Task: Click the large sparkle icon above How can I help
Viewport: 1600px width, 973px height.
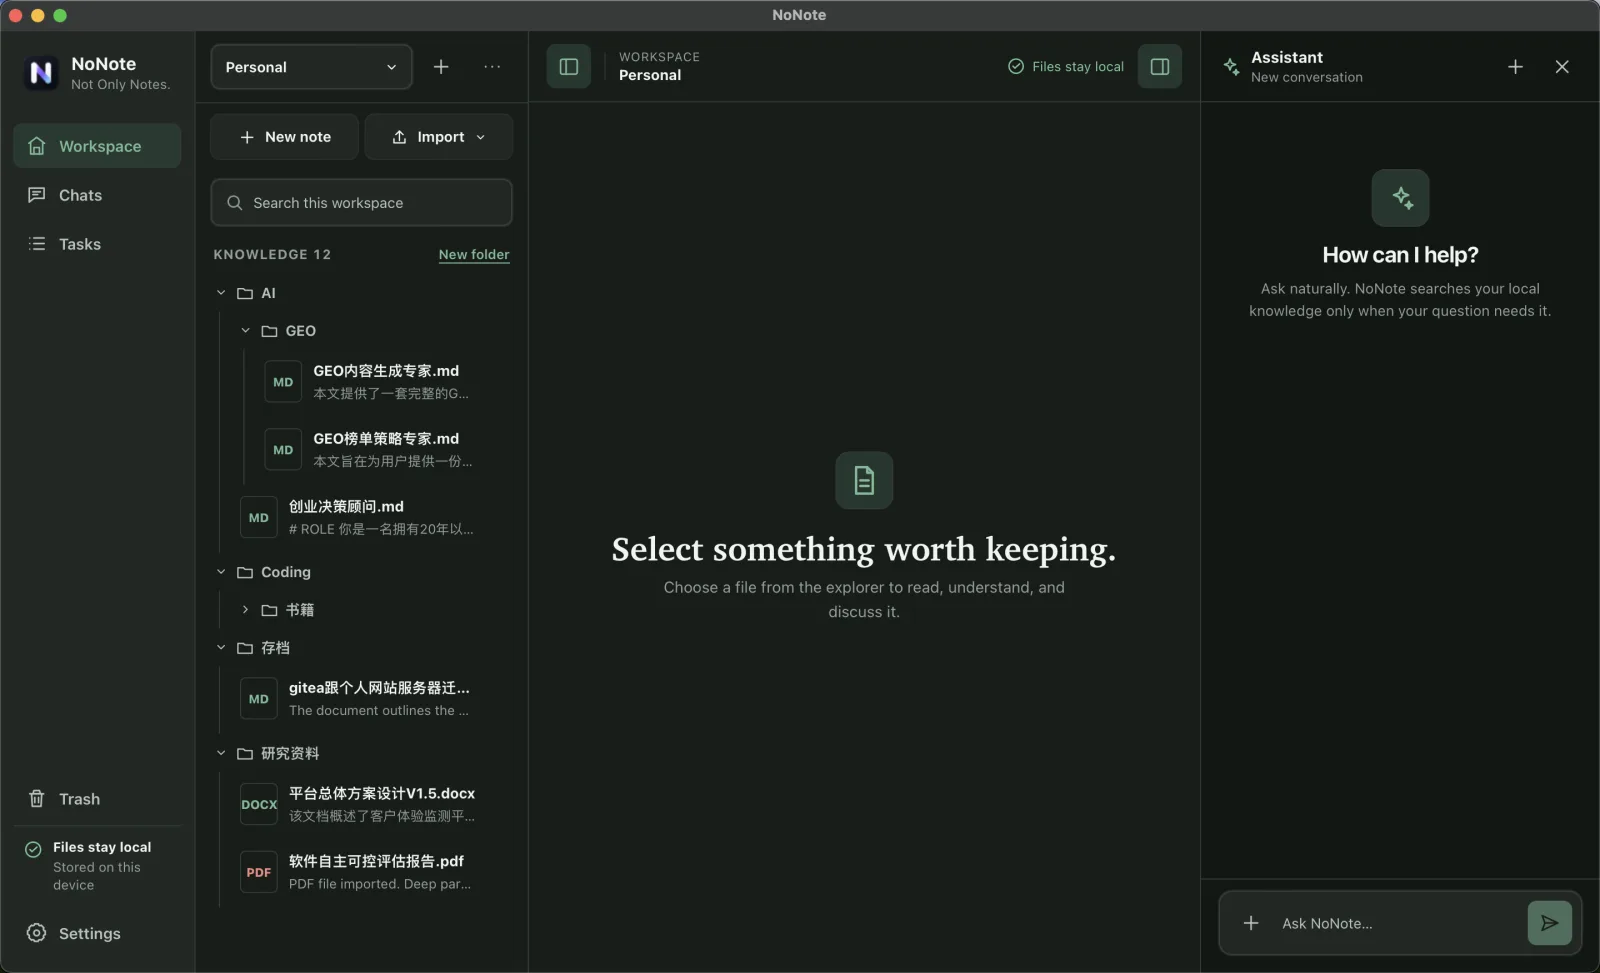Action: click(x=1400, y=198)
